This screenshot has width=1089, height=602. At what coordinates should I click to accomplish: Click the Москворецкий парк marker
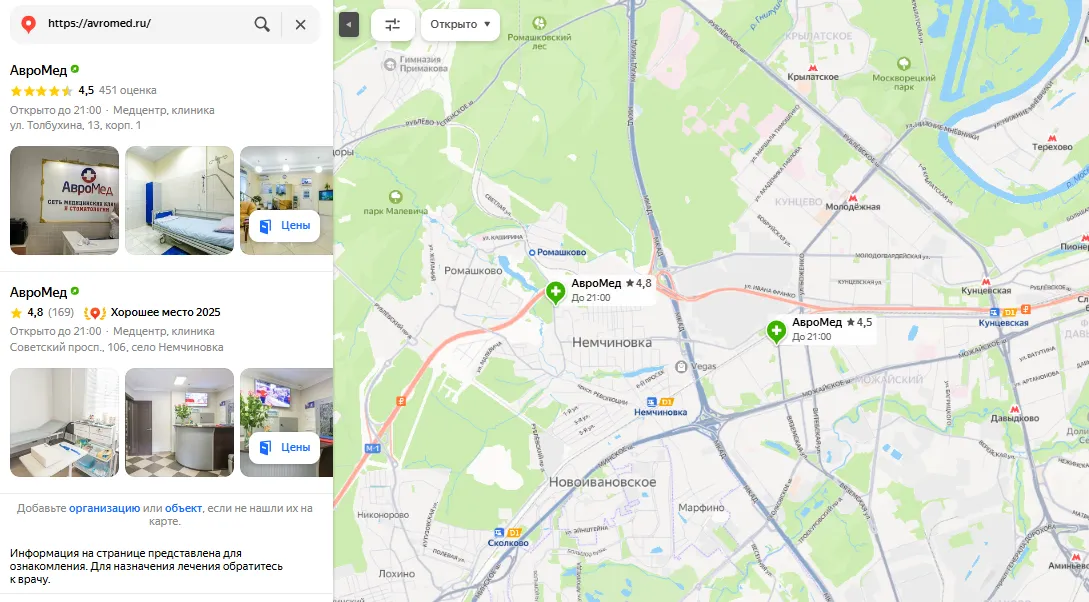coord(904,64)
